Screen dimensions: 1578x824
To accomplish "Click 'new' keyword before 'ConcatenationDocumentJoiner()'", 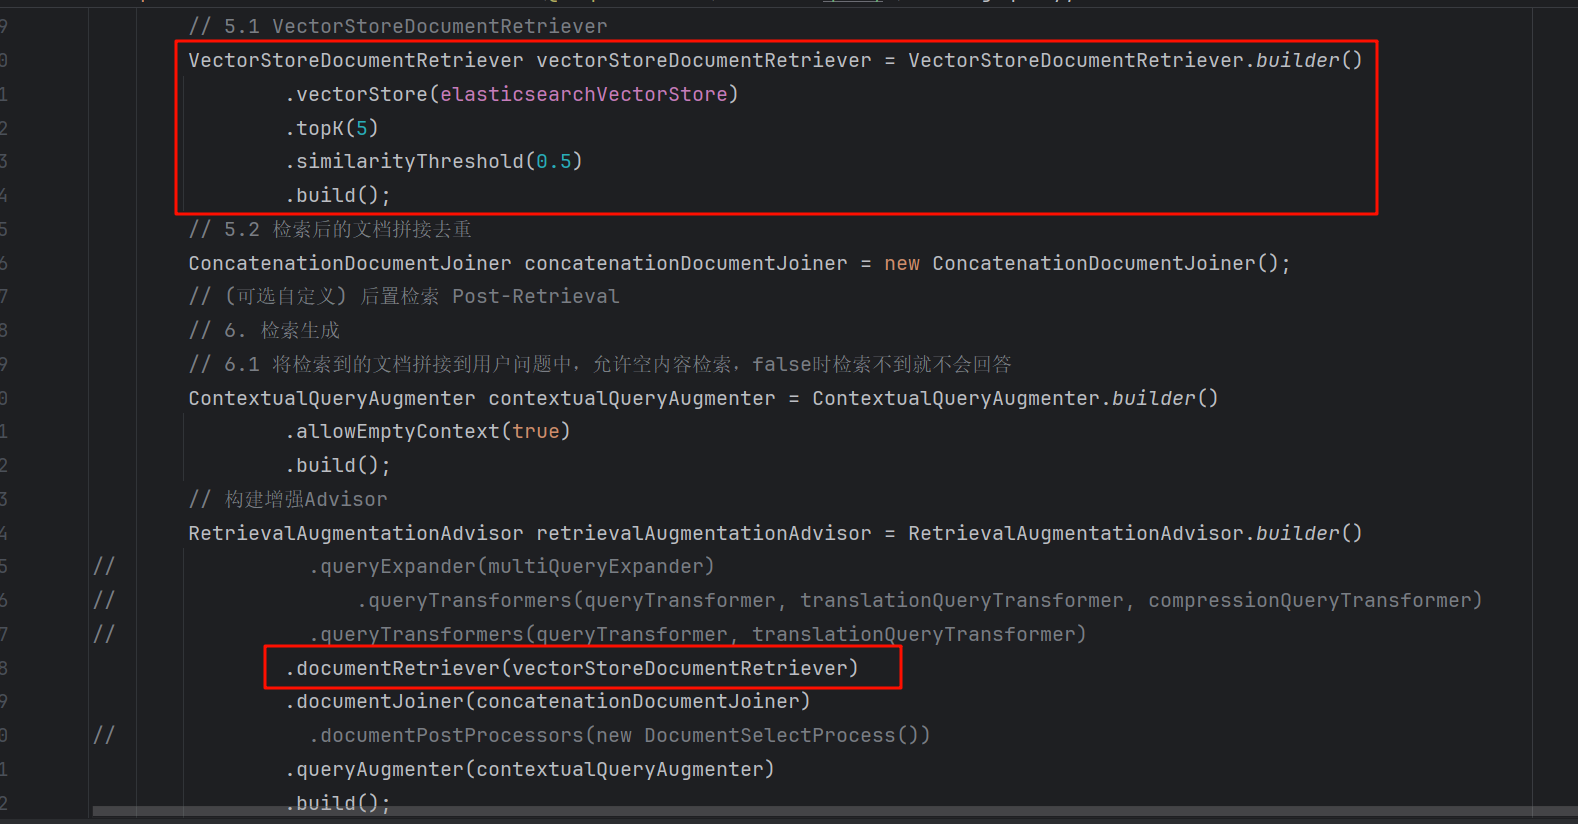I will [902, 263].
